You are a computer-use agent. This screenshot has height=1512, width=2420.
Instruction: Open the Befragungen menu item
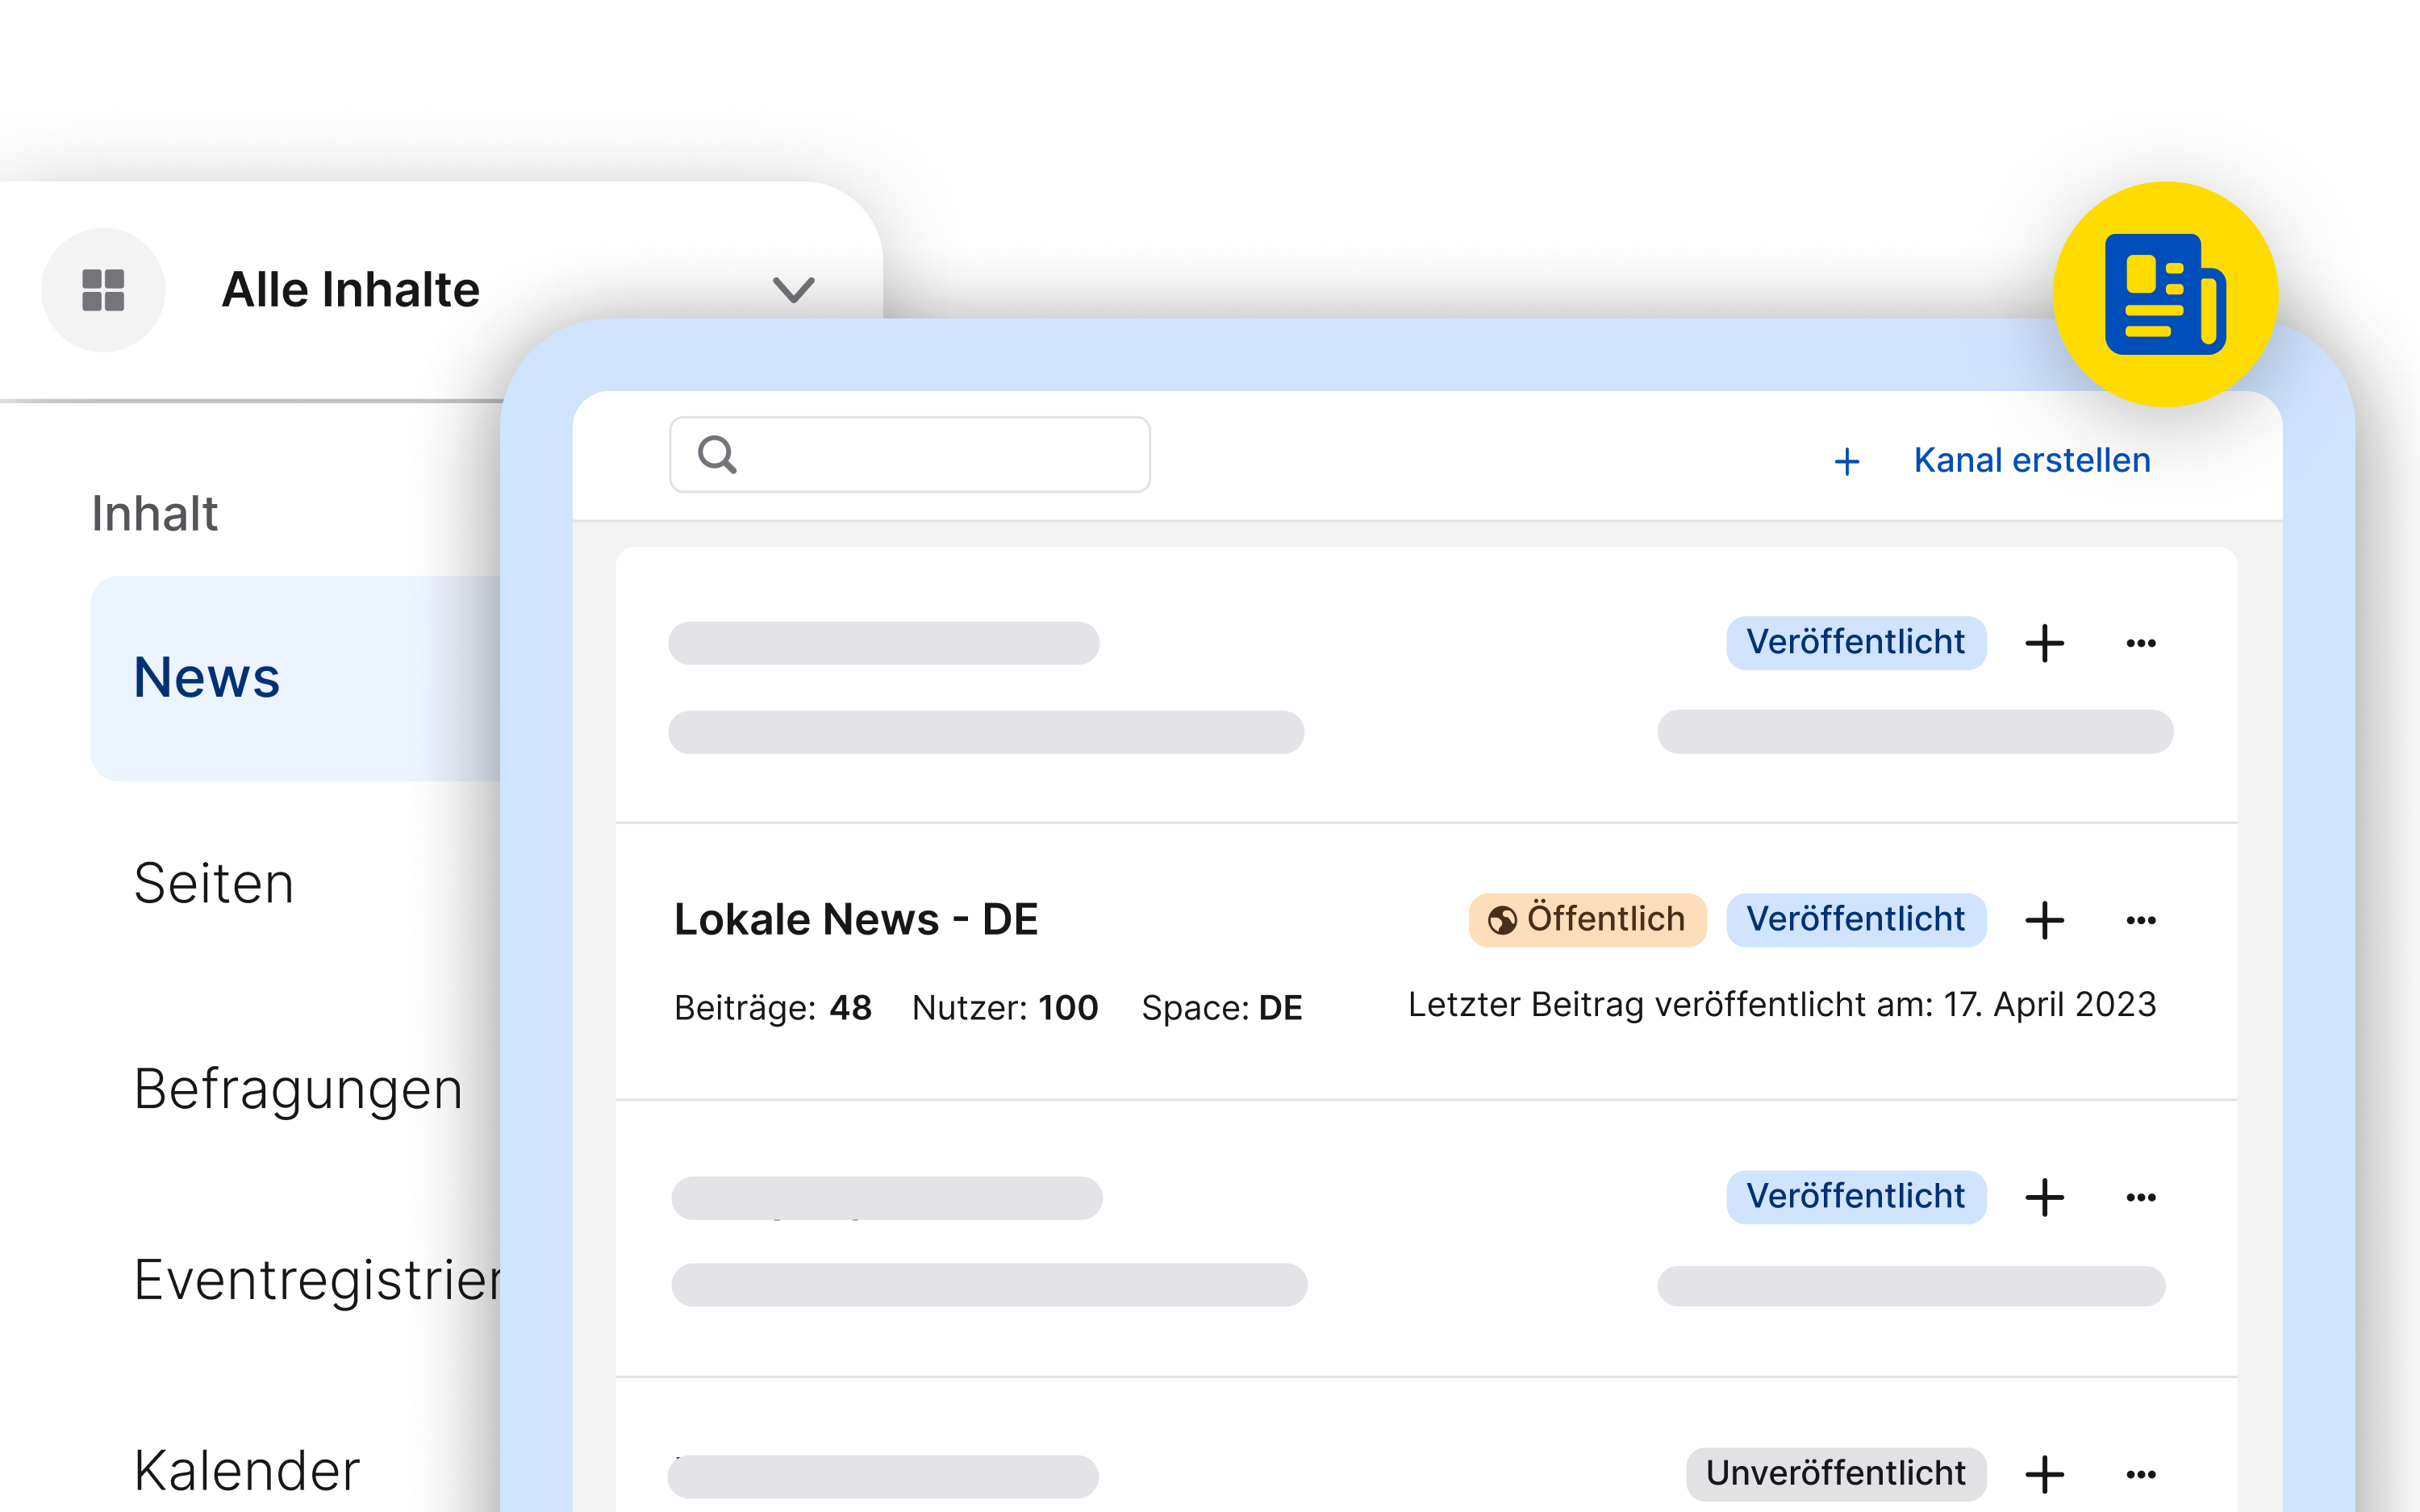coord(298,1089)
